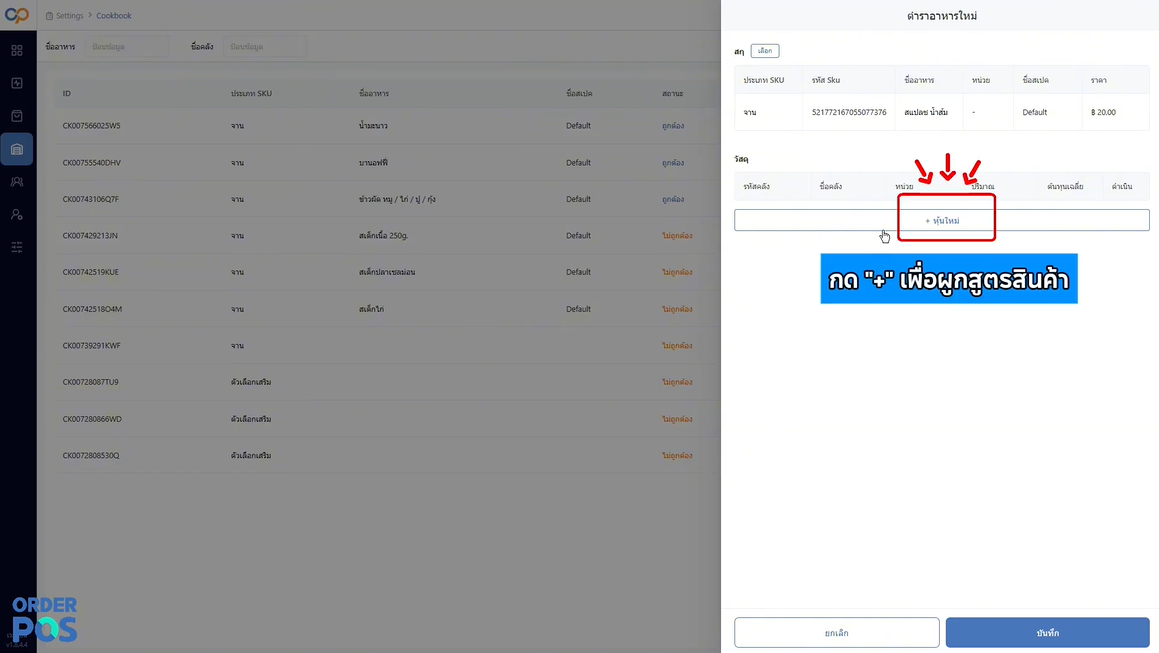This screenshot has height=653, width=1159.
Task: Click the blue บันทึก save button
Action: coord(1047,633)
